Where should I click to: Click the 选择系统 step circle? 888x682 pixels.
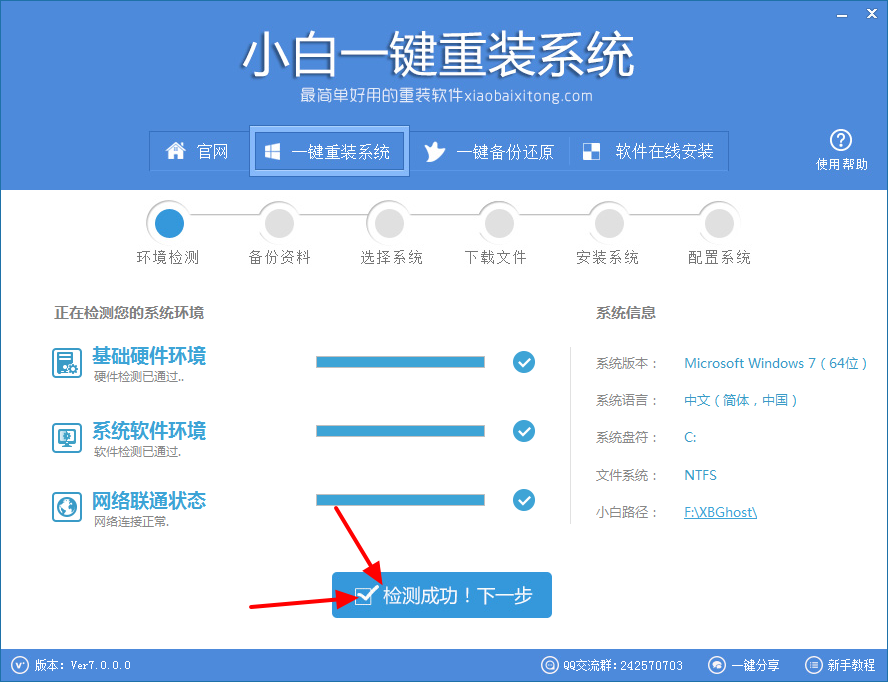tap(390, 223)
